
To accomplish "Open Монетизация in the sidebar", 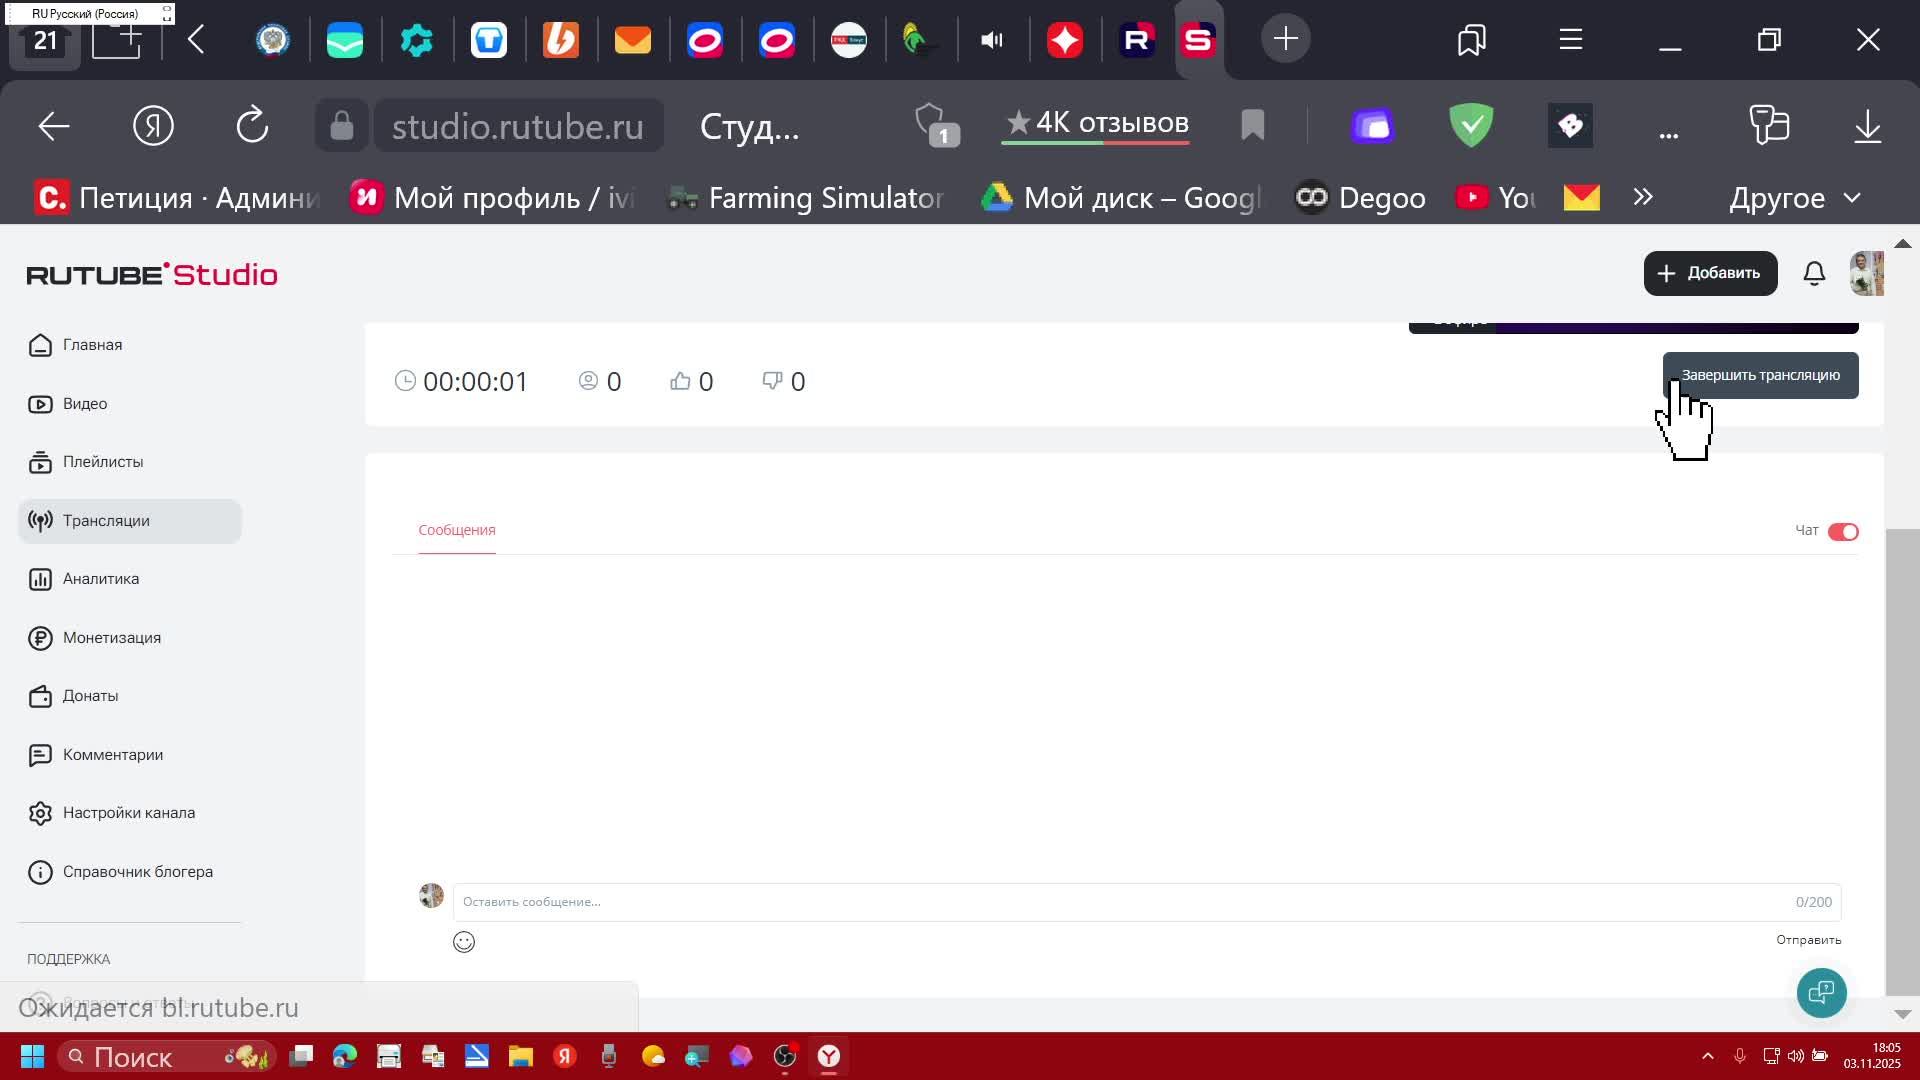I will pos(111,637).
